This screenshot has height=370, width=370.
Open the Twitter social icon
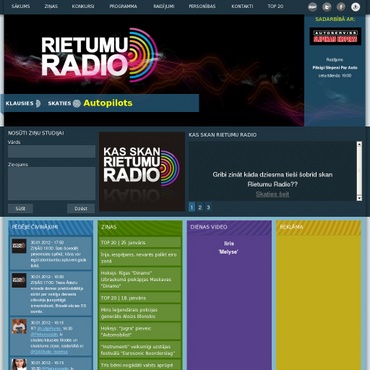327,7
